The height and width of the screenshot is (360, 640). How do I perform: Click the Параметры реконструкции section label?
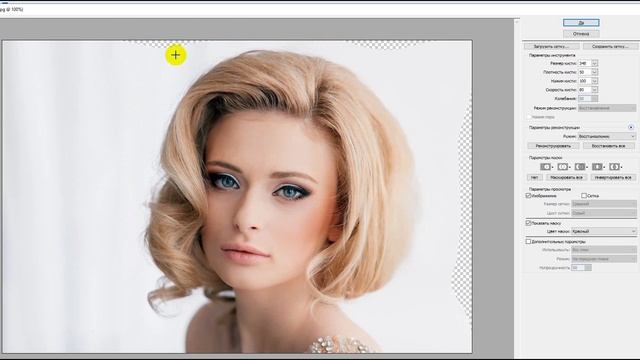554,127
